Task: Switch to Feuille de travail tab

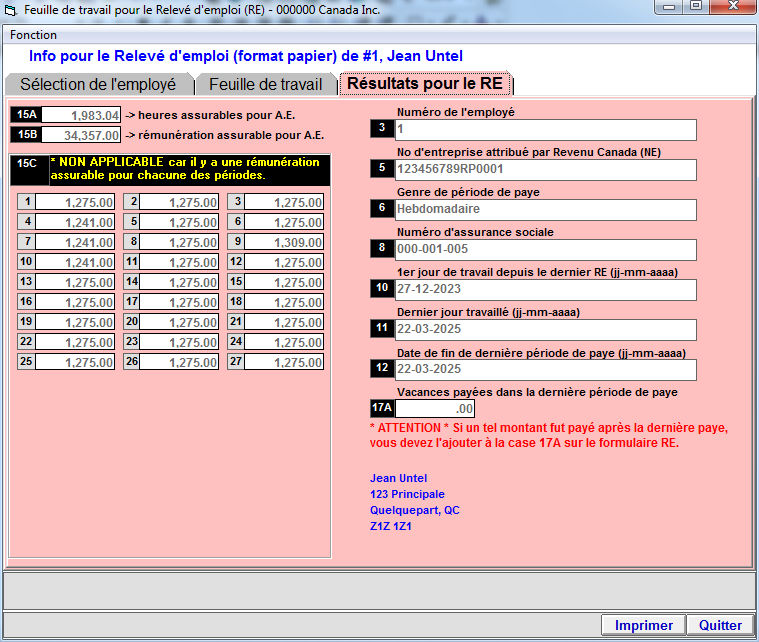Action: tap(265, 84)
